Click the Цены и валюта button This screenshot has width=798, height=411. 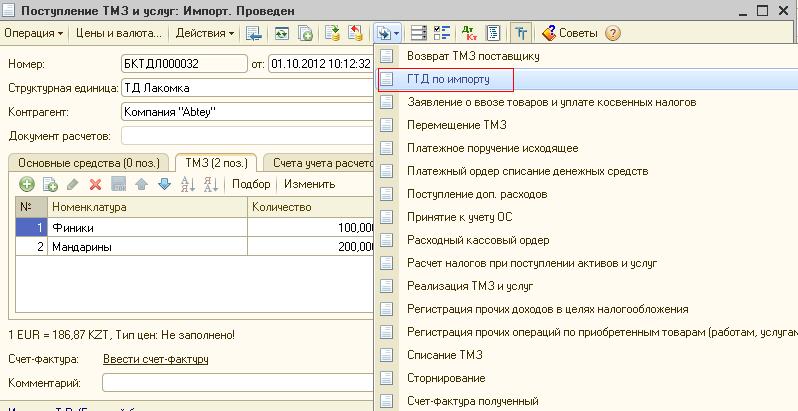[x=120, y=33]
